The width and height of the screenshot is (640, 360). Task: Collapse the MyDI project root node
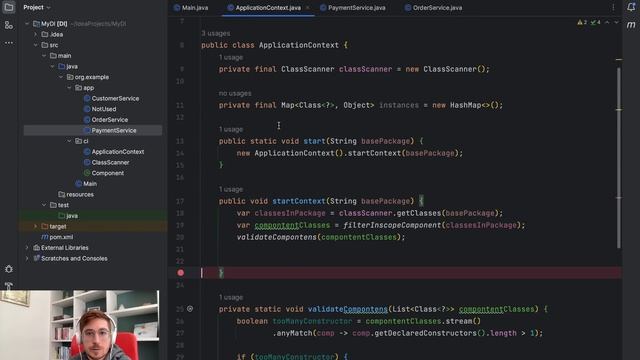tap(27, 24)
